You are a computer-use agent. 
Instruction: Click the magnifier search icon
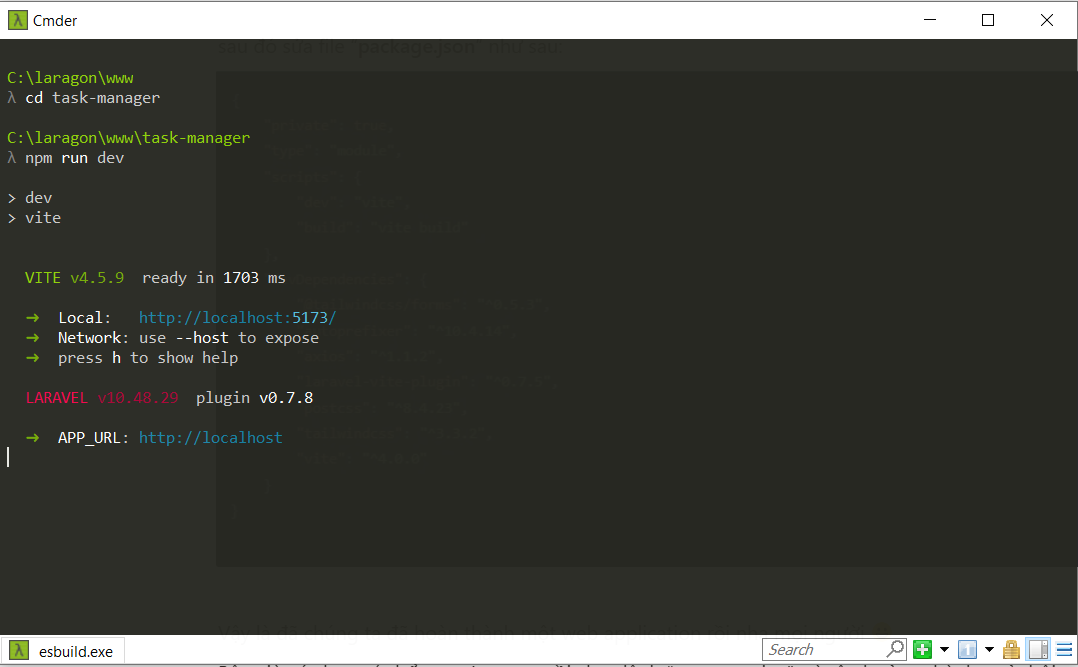coord(895,648)
